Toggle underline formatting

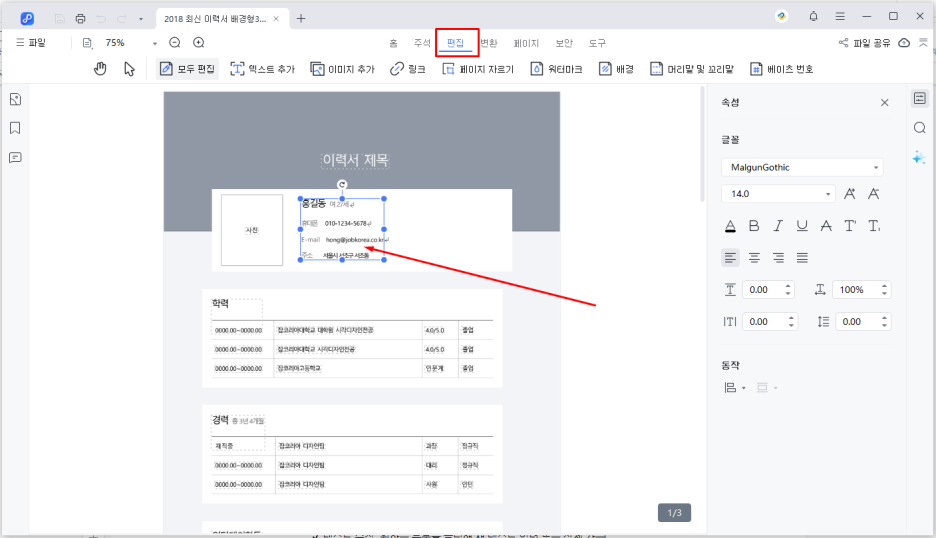tap(802, 226)
